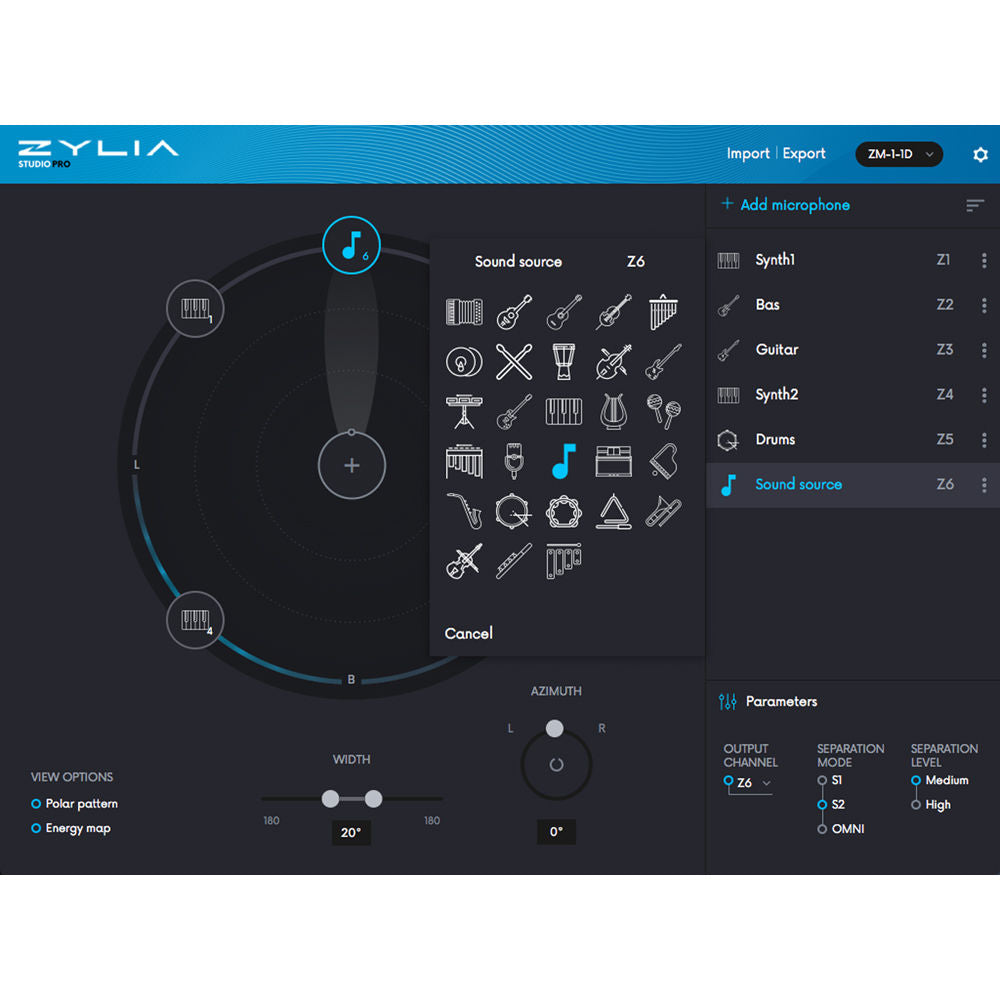Open settings with the gear icon

coord(980,154)
